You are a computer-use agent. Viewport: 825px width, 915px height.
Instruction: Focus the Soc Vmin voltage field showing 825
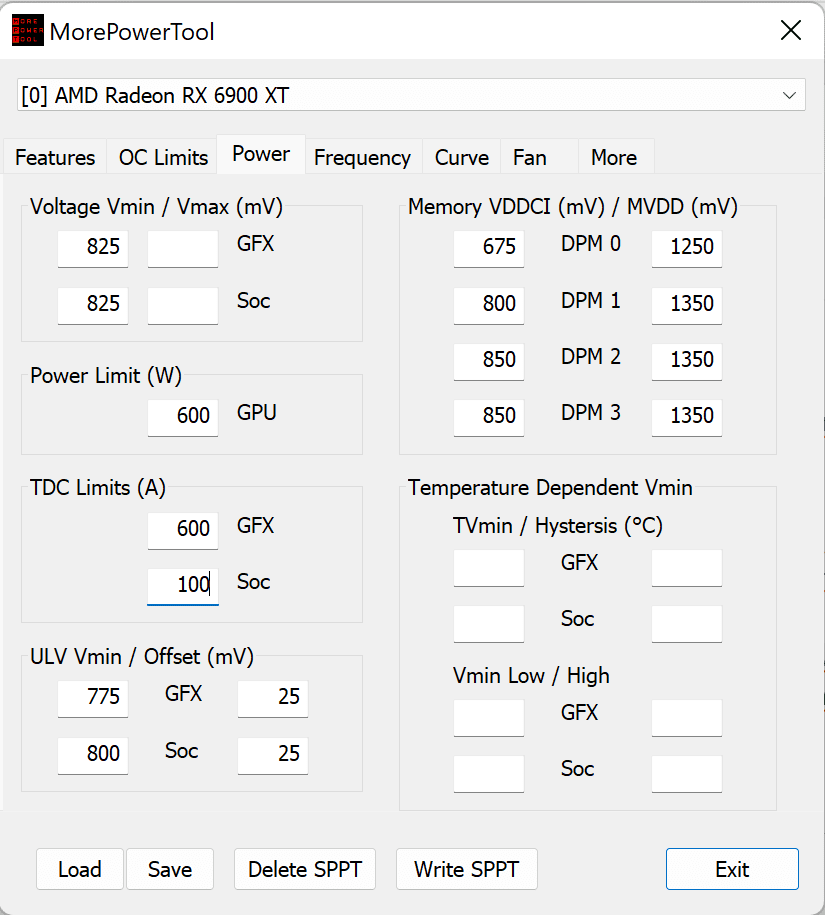(x=93, y=306)
